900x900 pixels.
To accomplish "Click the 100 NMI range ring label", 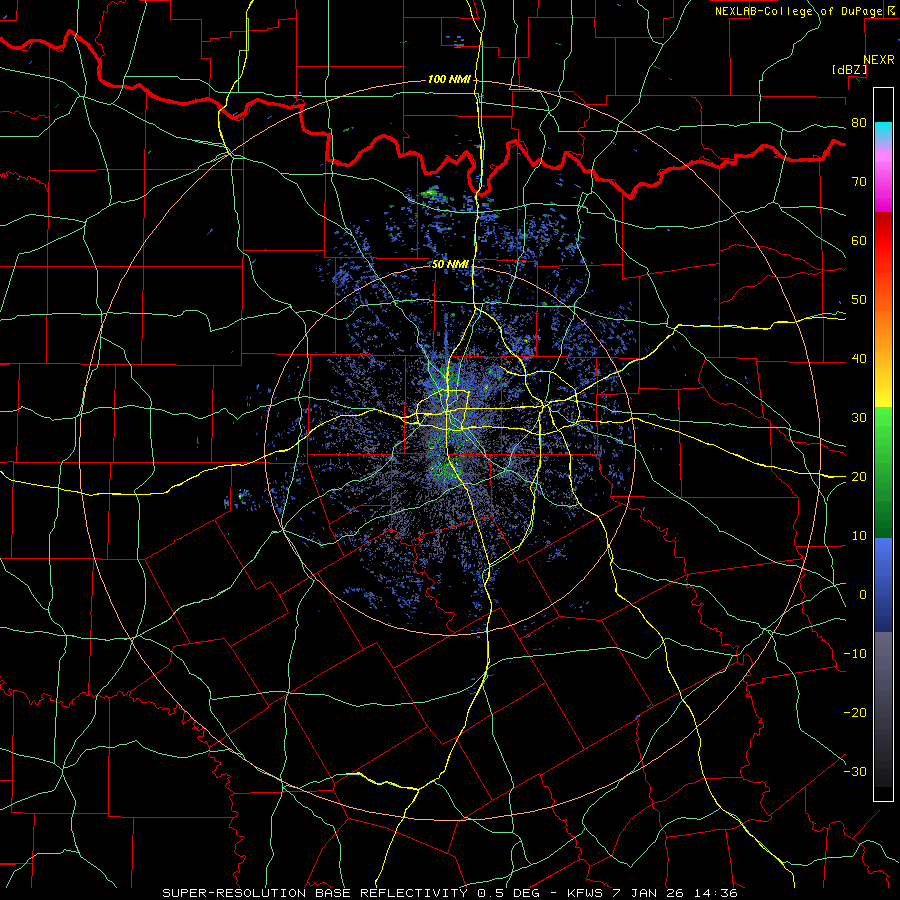I will point(449,79).
